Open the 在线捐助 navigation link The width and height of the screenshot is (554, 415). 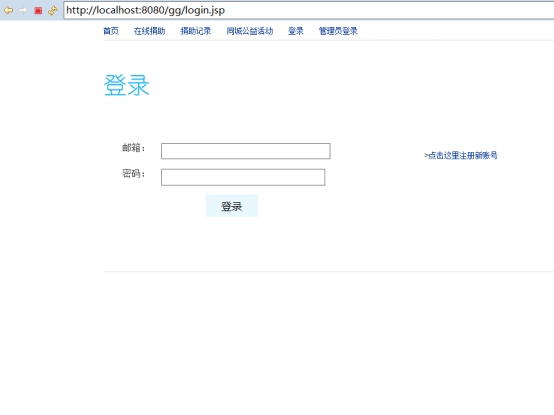pos(149,31)
